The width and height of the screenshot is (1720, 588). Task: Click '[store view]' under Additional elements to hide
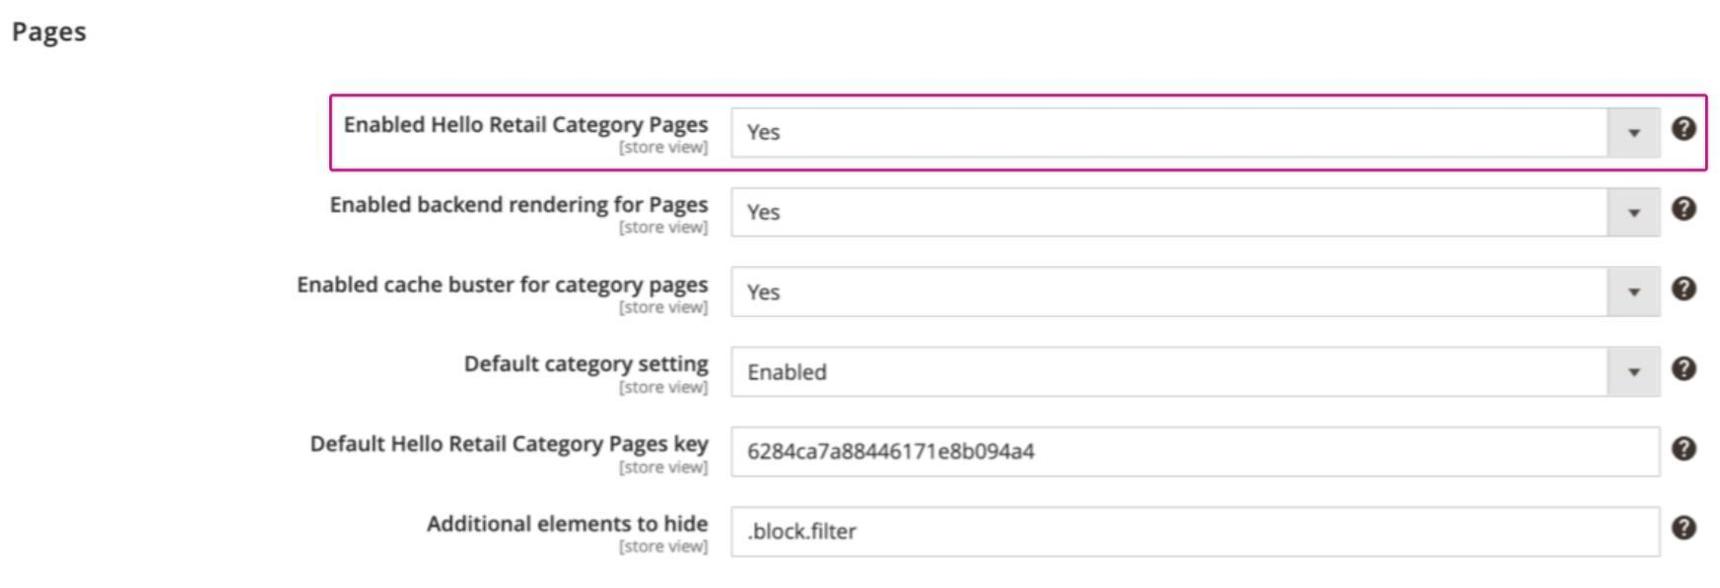click(x=663, y=547)
